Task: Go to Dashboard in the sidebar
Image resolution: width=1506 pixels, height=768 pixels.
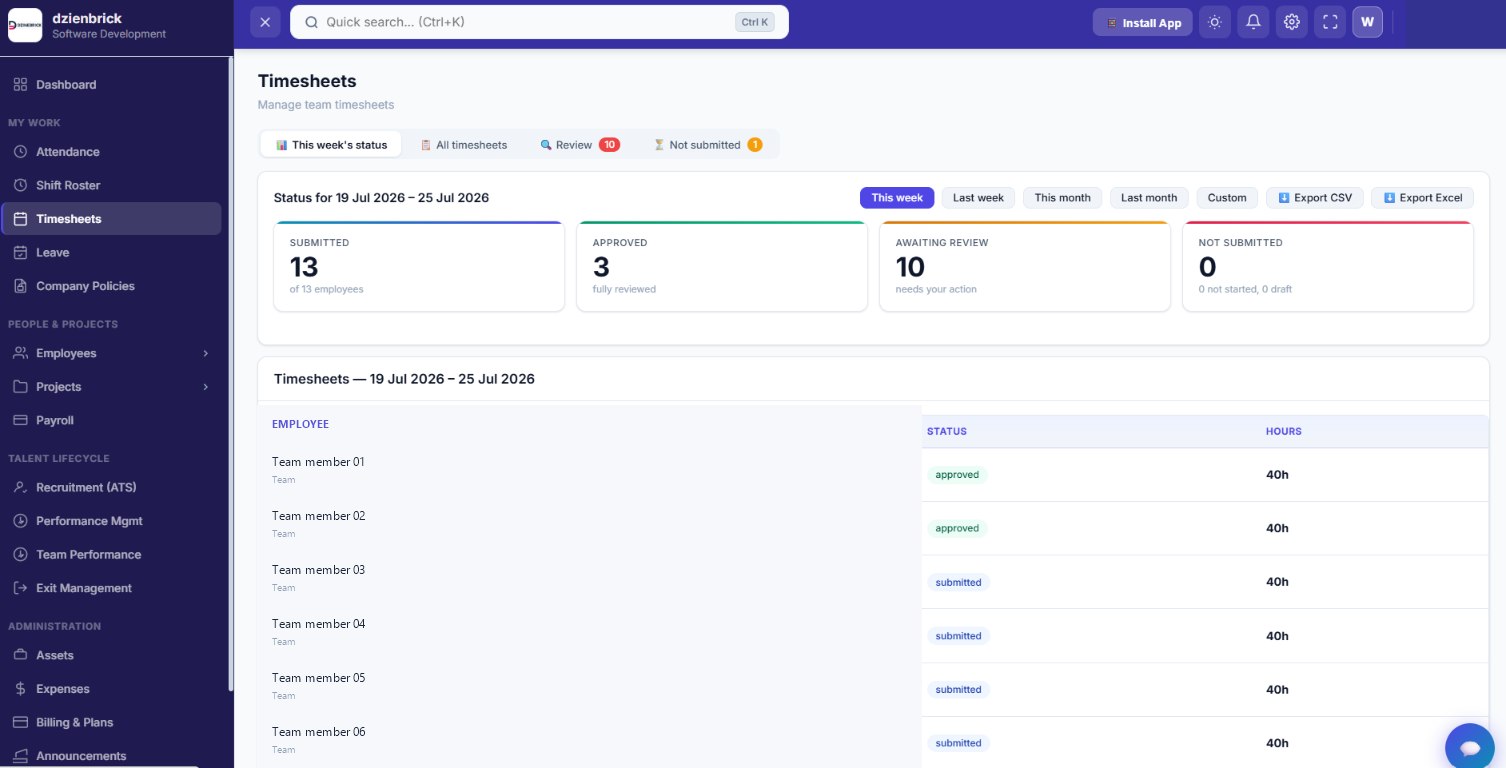Action: pyautogui.click(x=111, y=85)
